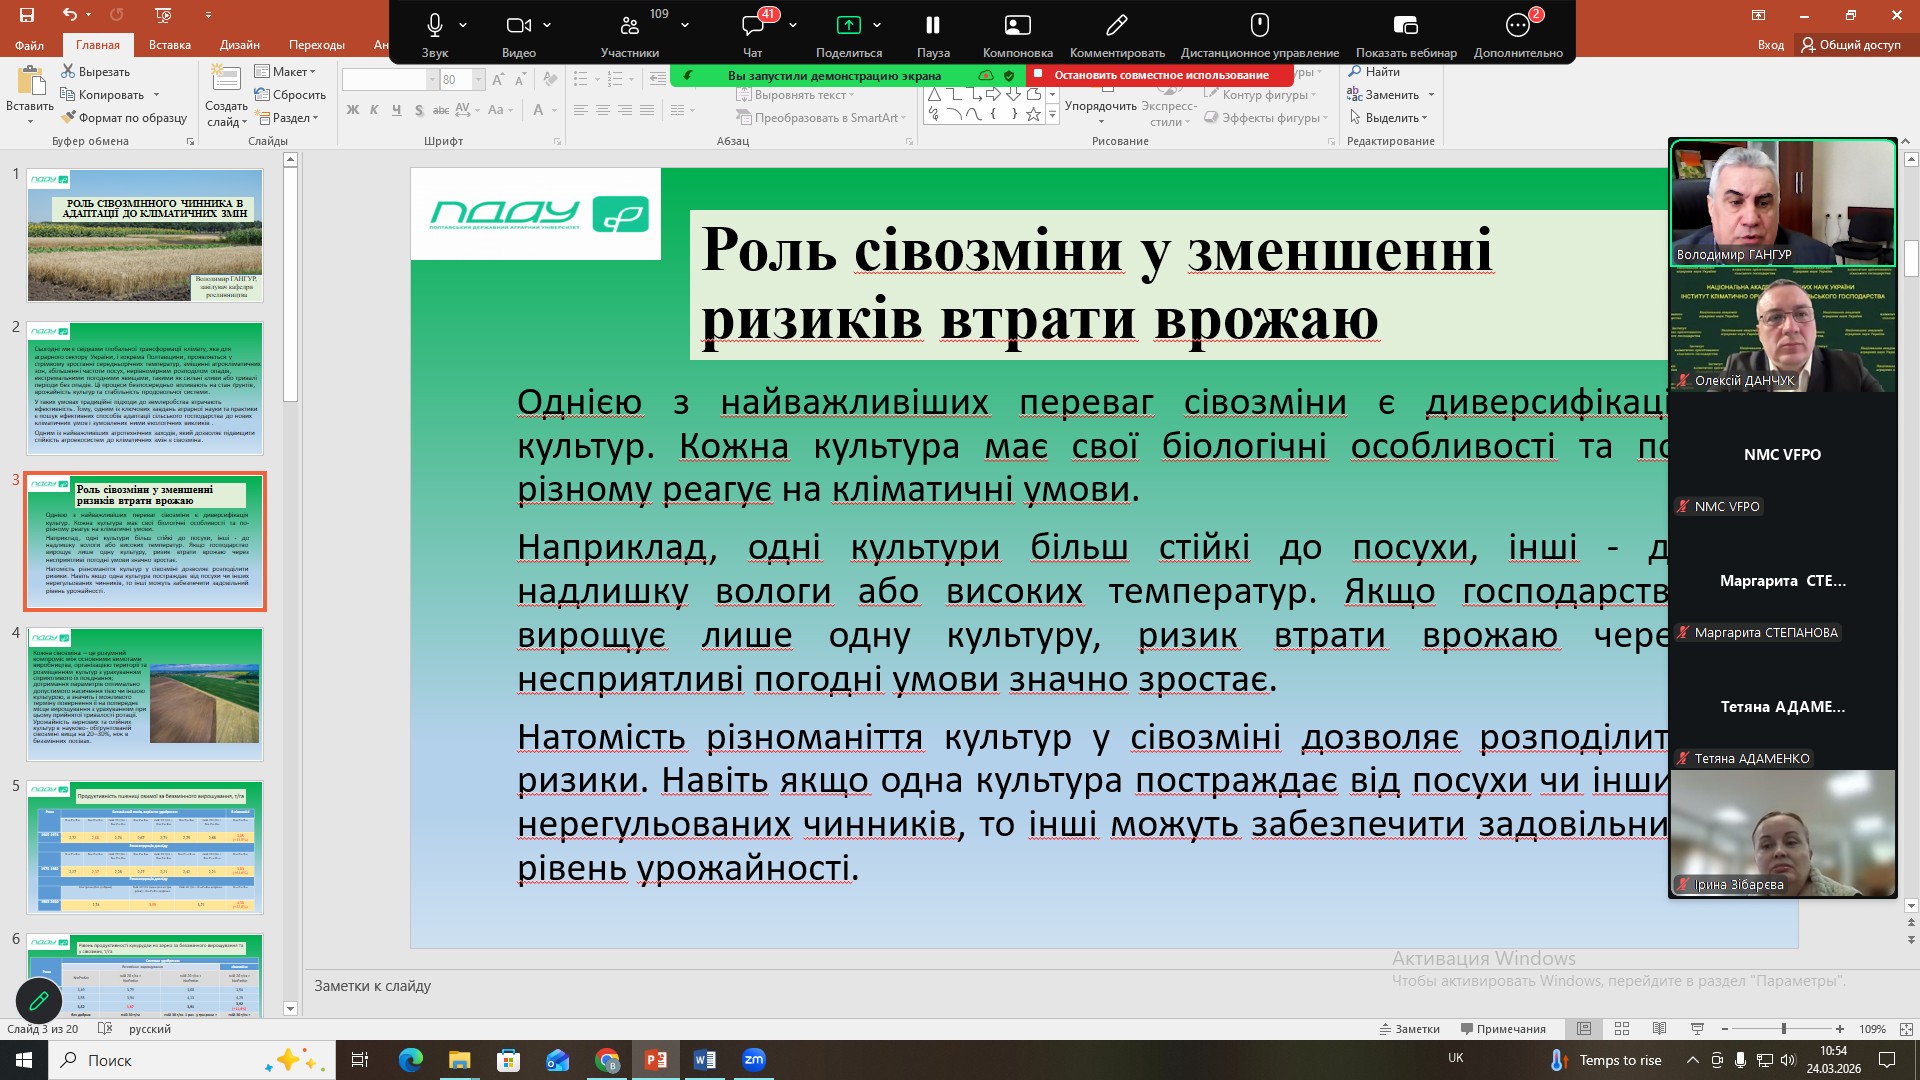Select slide 4 thumbnail in panel
Viewport: 1920px width, 1080px height.
point(145,694)
